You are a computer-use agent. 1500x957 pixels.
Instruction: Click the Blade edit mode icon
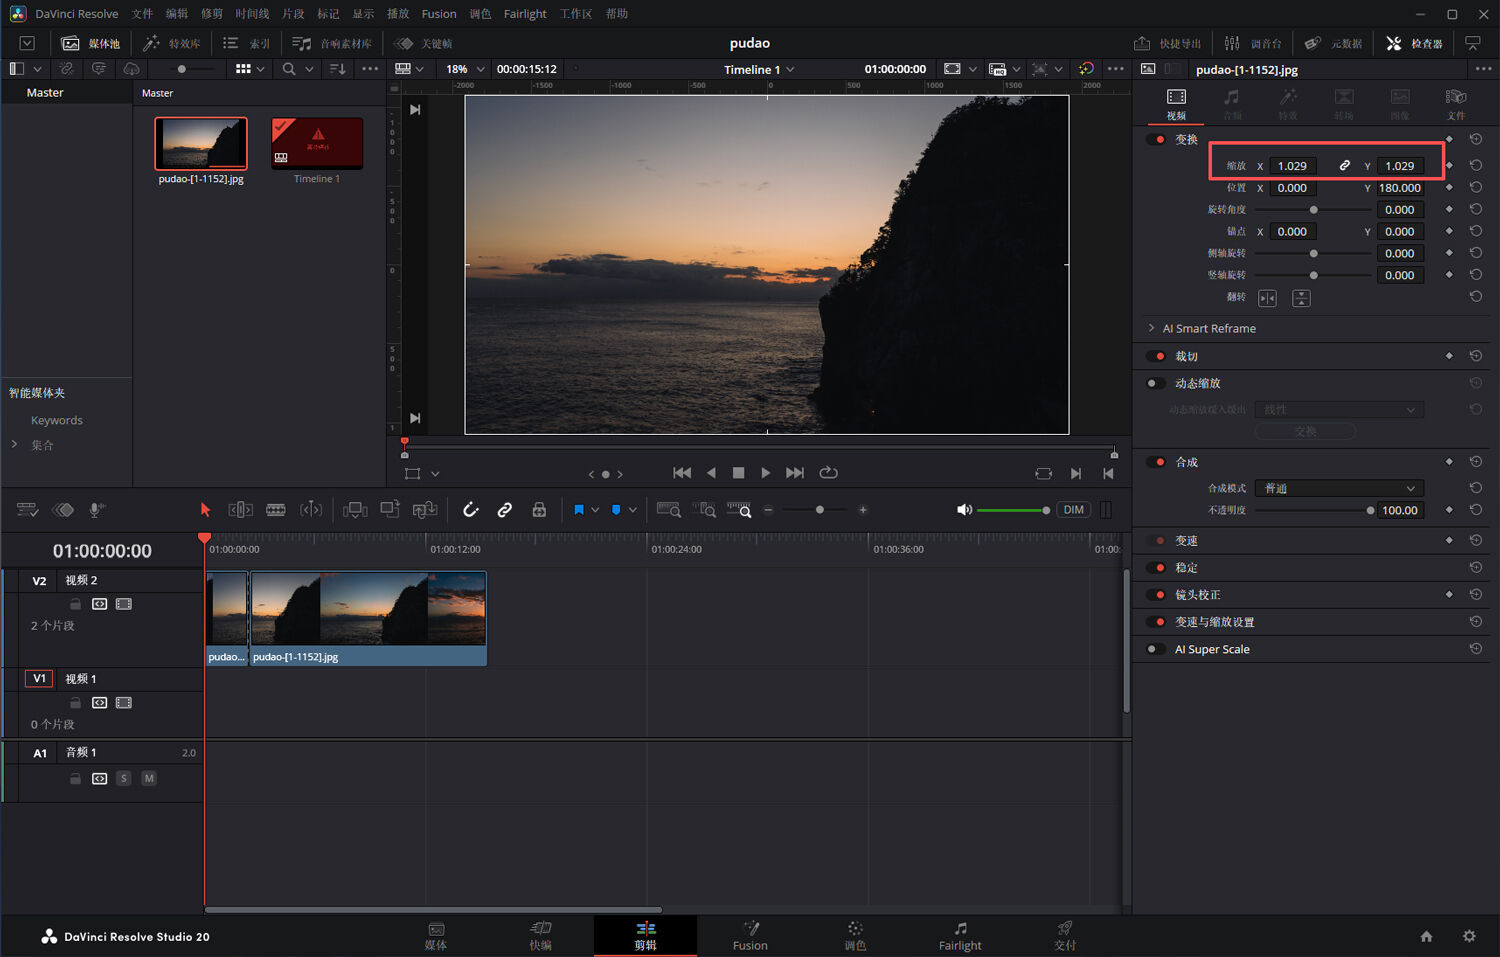pos(276,510)
